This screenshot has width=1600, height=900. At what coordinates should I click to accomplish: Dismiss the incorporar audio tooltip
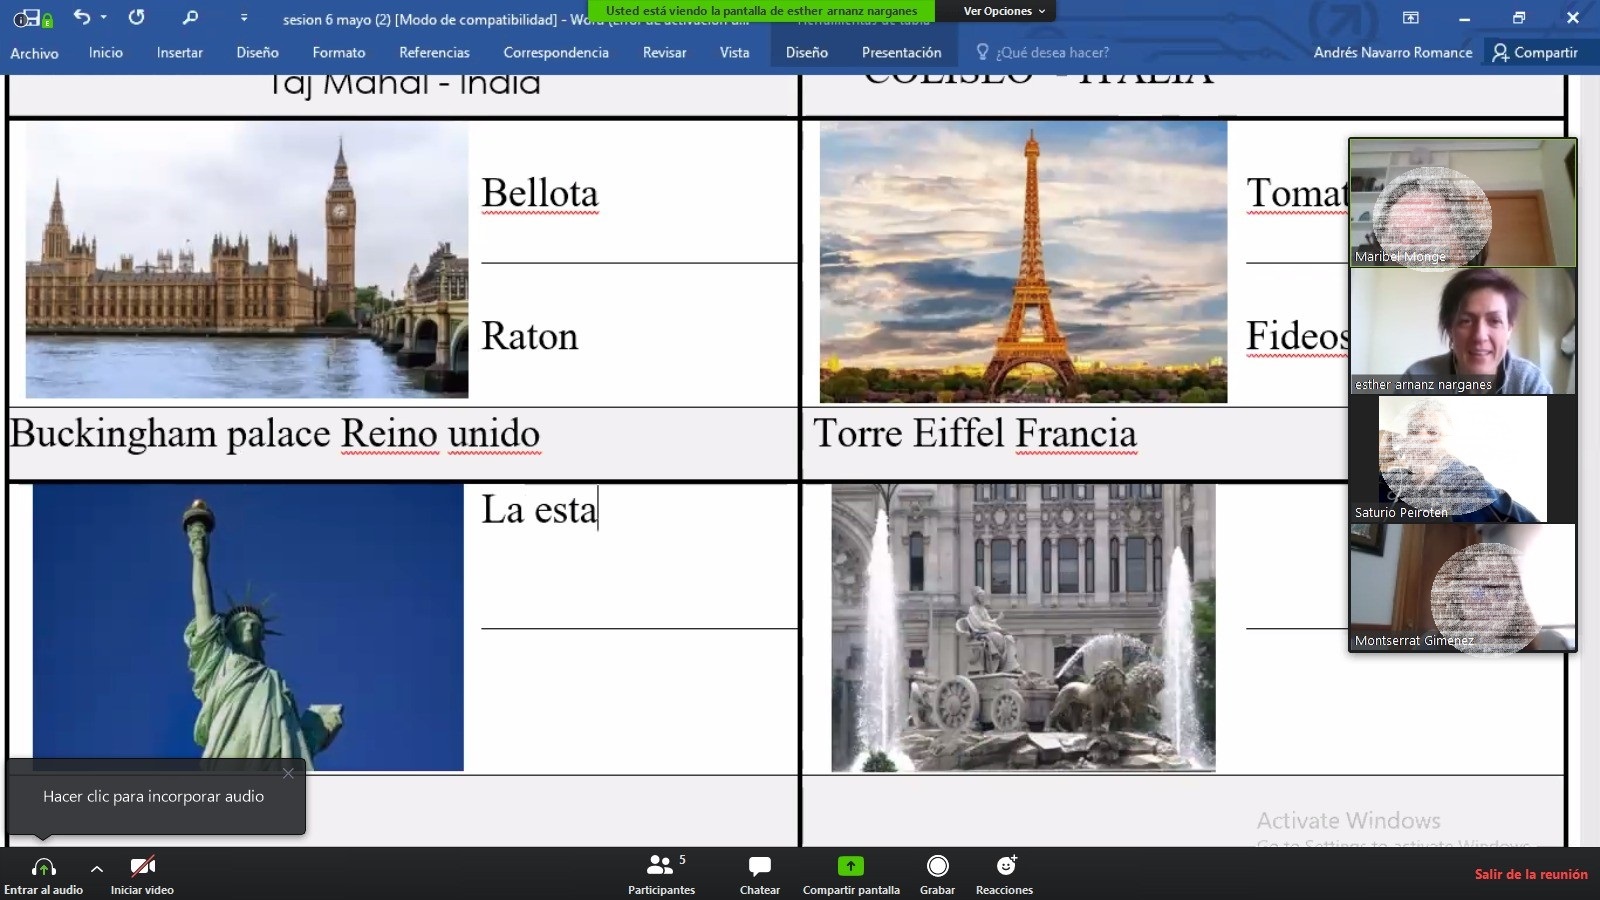pos(288,773)
